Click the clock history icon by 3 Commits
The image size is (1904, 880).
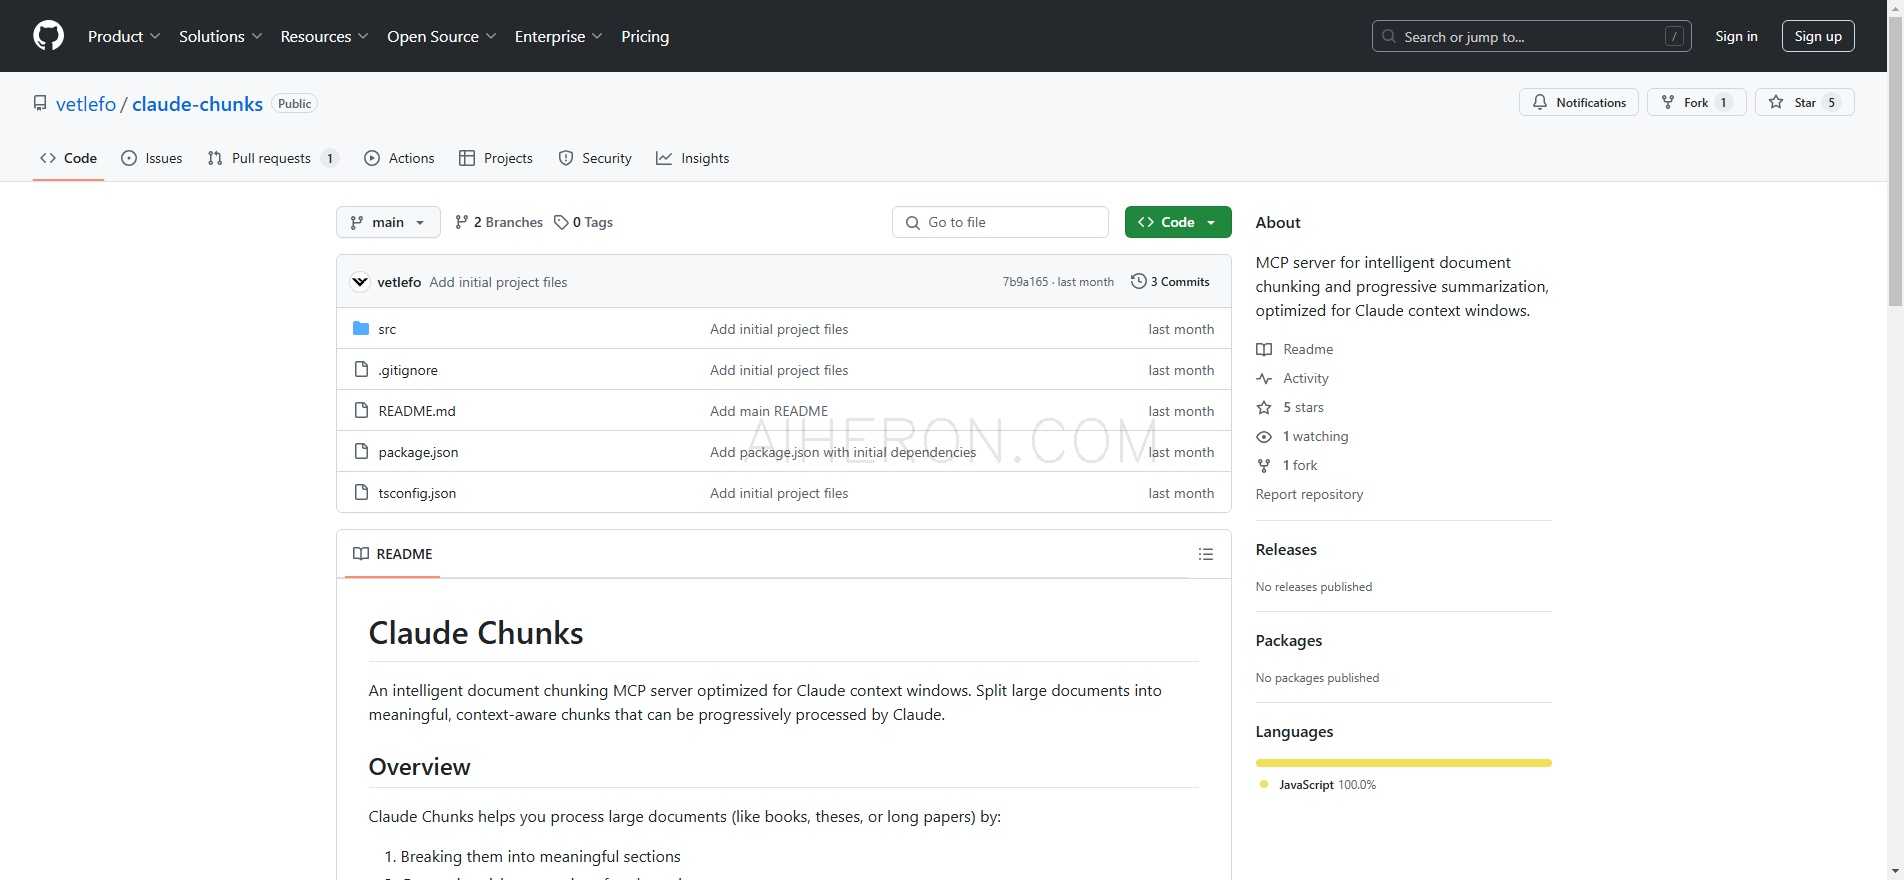click(1138, 281)
